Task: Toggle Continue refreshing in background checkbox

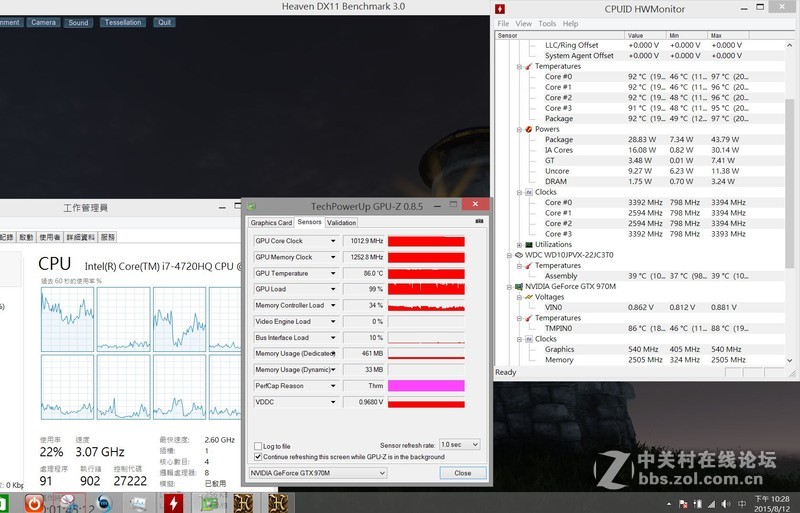Action: point(258,457)
